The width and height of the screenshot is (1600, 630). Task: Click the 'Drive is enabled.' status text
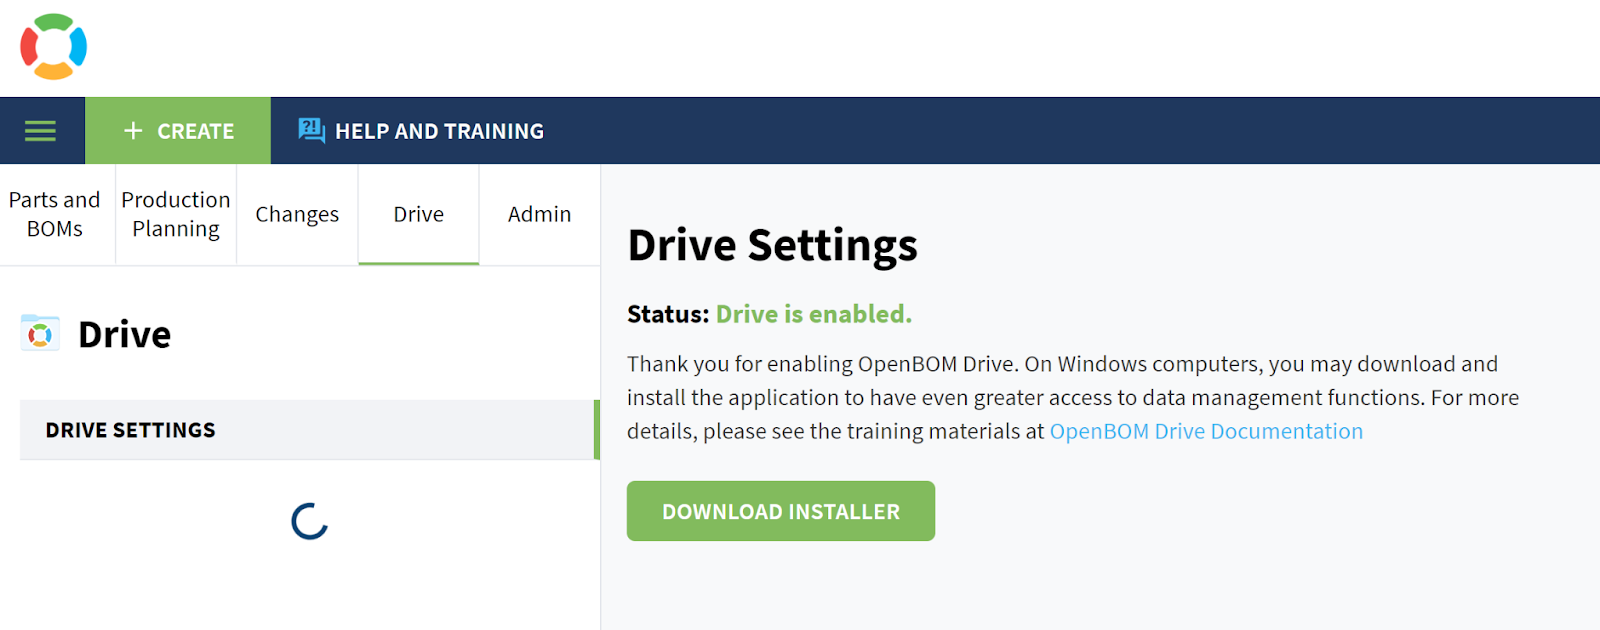[814, 314]
